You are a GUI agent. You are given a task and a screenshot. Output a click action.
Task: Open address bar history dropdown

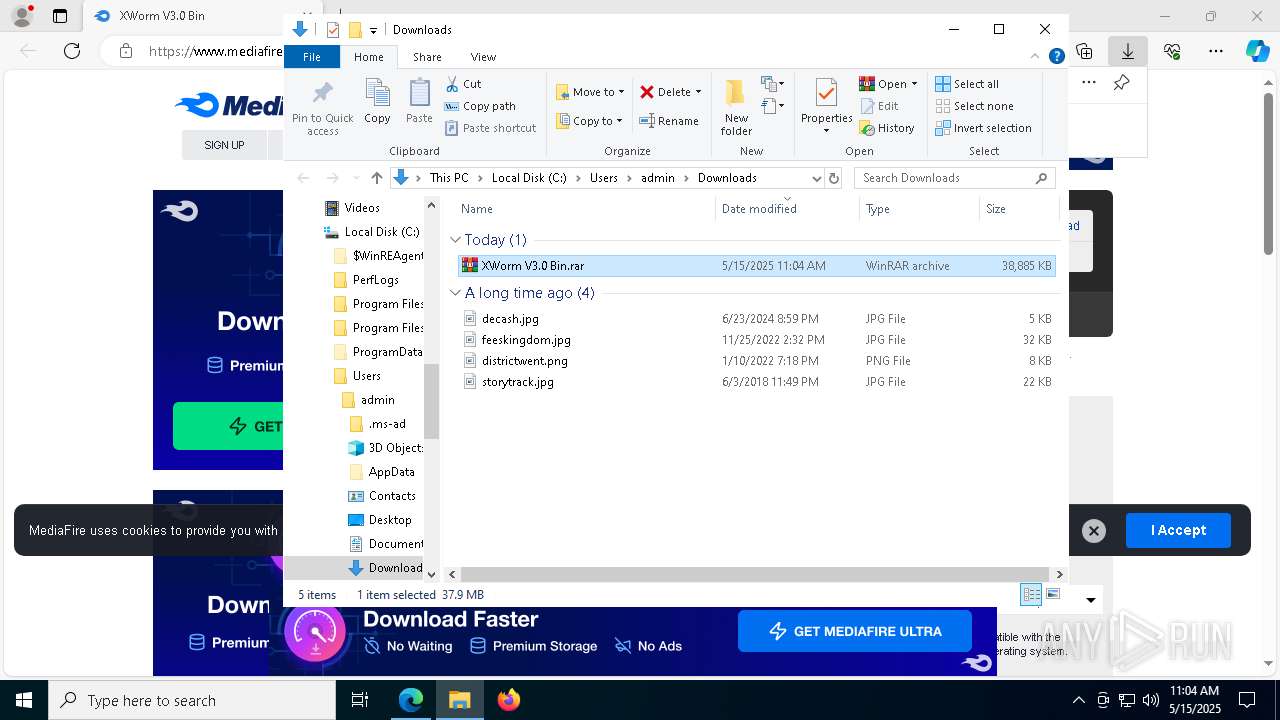[816, 178]
